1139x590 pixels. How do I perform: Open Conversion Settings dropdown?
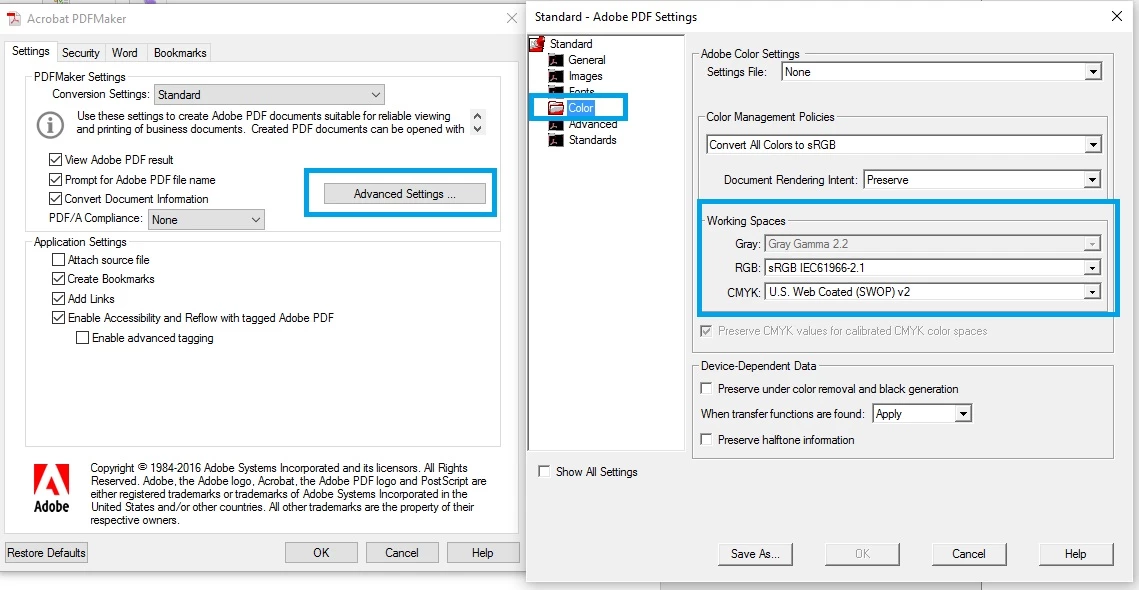269,94
